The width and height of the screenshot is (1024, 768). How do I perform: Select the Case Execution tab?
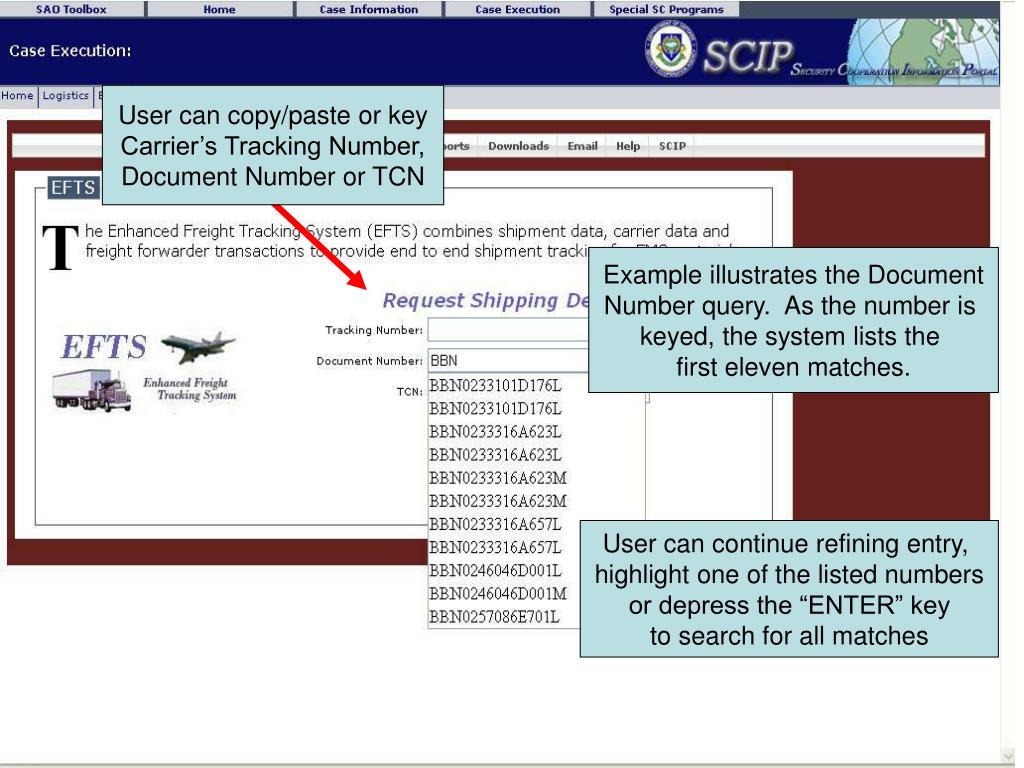click(517, 9)
